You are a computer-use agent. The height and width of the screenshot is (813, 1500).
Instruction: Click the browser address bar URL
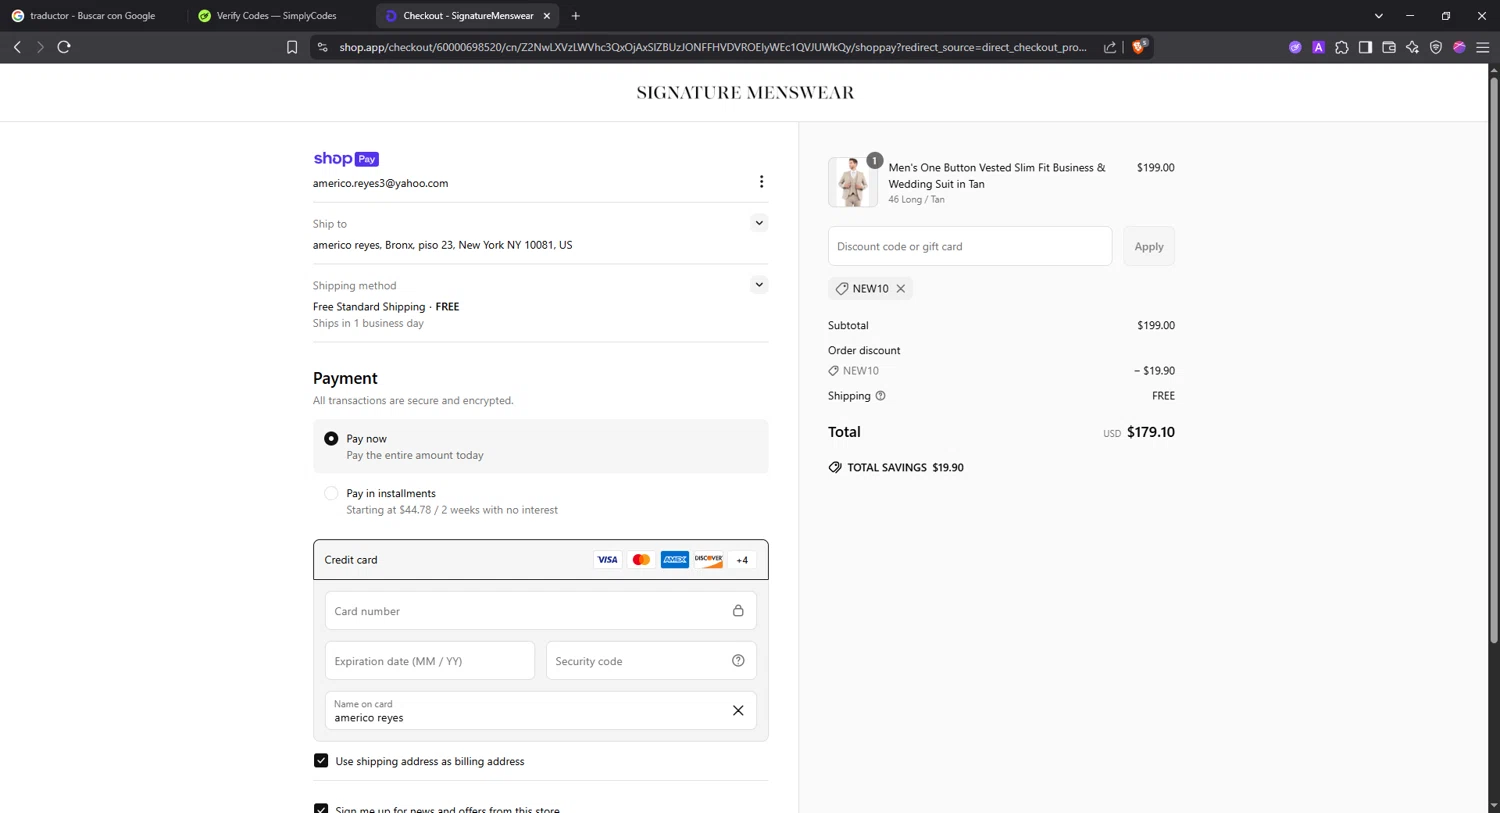[712, 47]
